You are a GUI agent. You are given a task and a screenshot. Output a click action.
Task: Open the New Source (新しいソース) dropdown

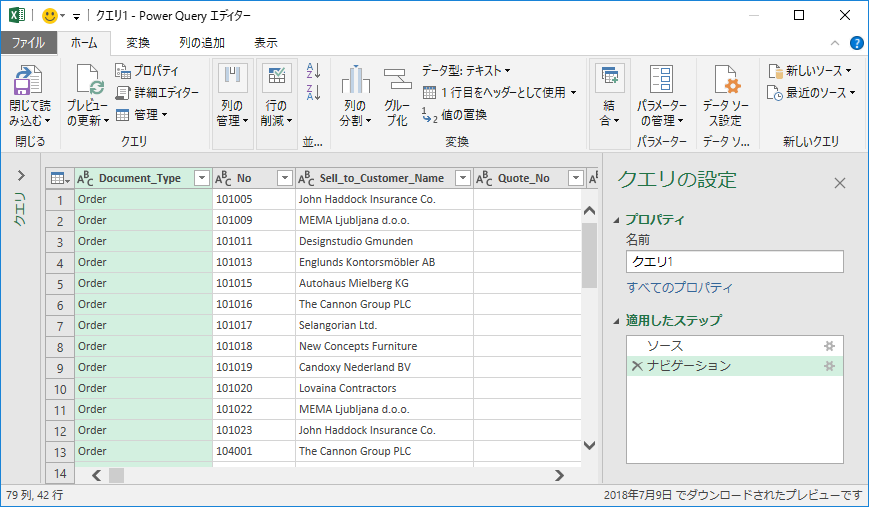pos(810,70)
